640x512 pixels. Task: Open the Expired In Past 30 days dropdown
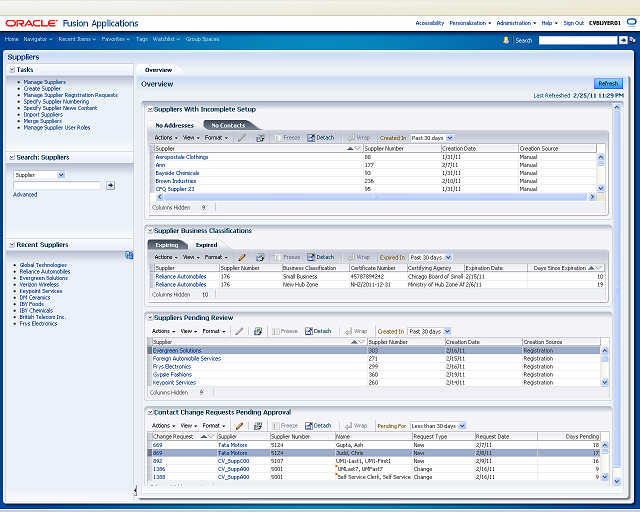[x=448, y=258]
